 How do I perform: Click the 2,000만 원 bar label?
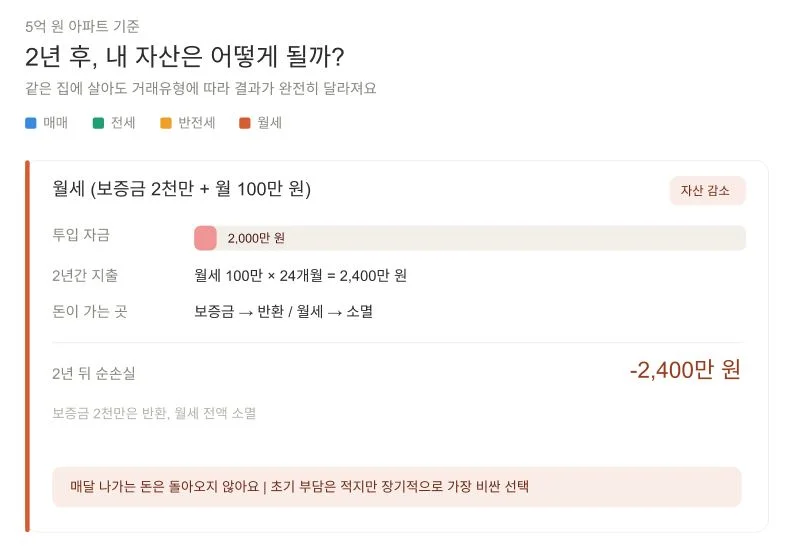tap(256, 238)
